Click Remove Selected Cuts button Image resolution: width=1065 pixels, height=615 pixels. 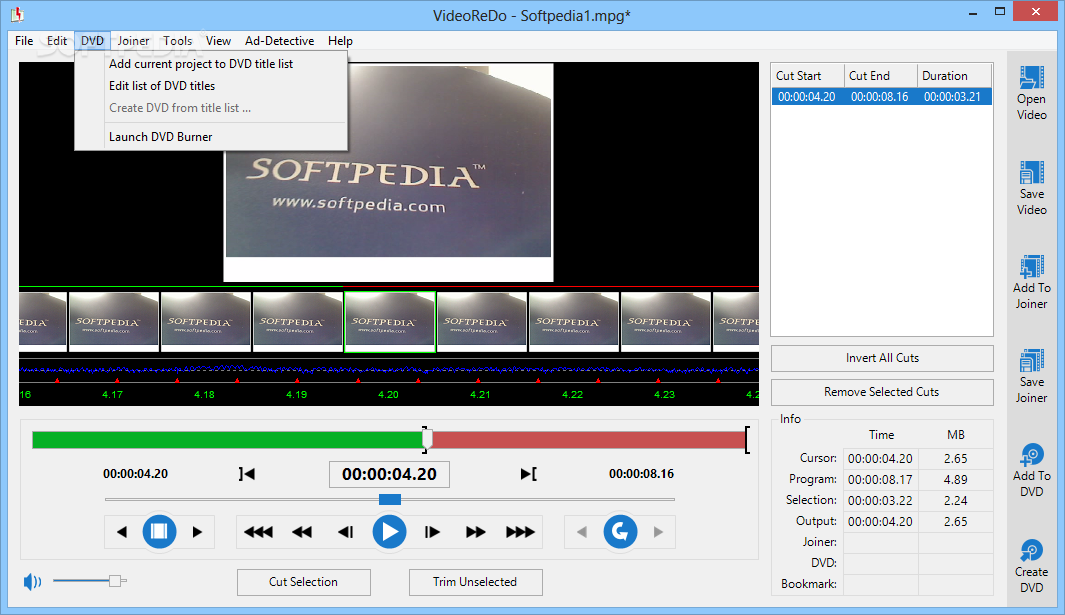pyautogui.click(x=882, y=392)
